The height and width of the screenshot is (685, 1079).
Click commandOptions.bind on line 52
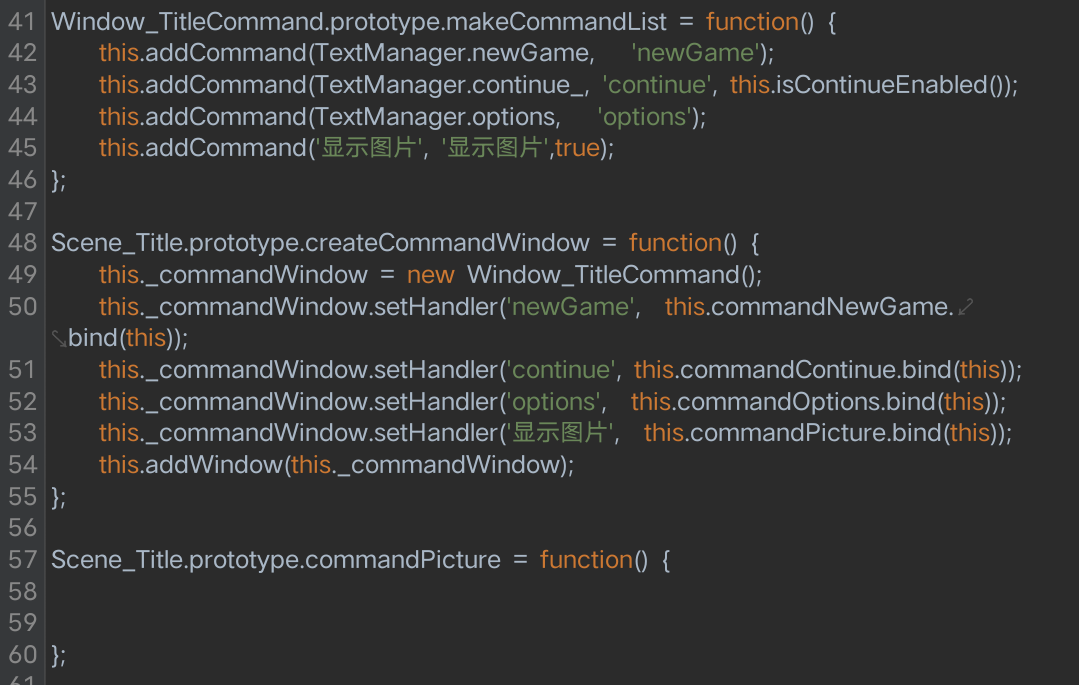pyautogui.click(x=806, y=402)
